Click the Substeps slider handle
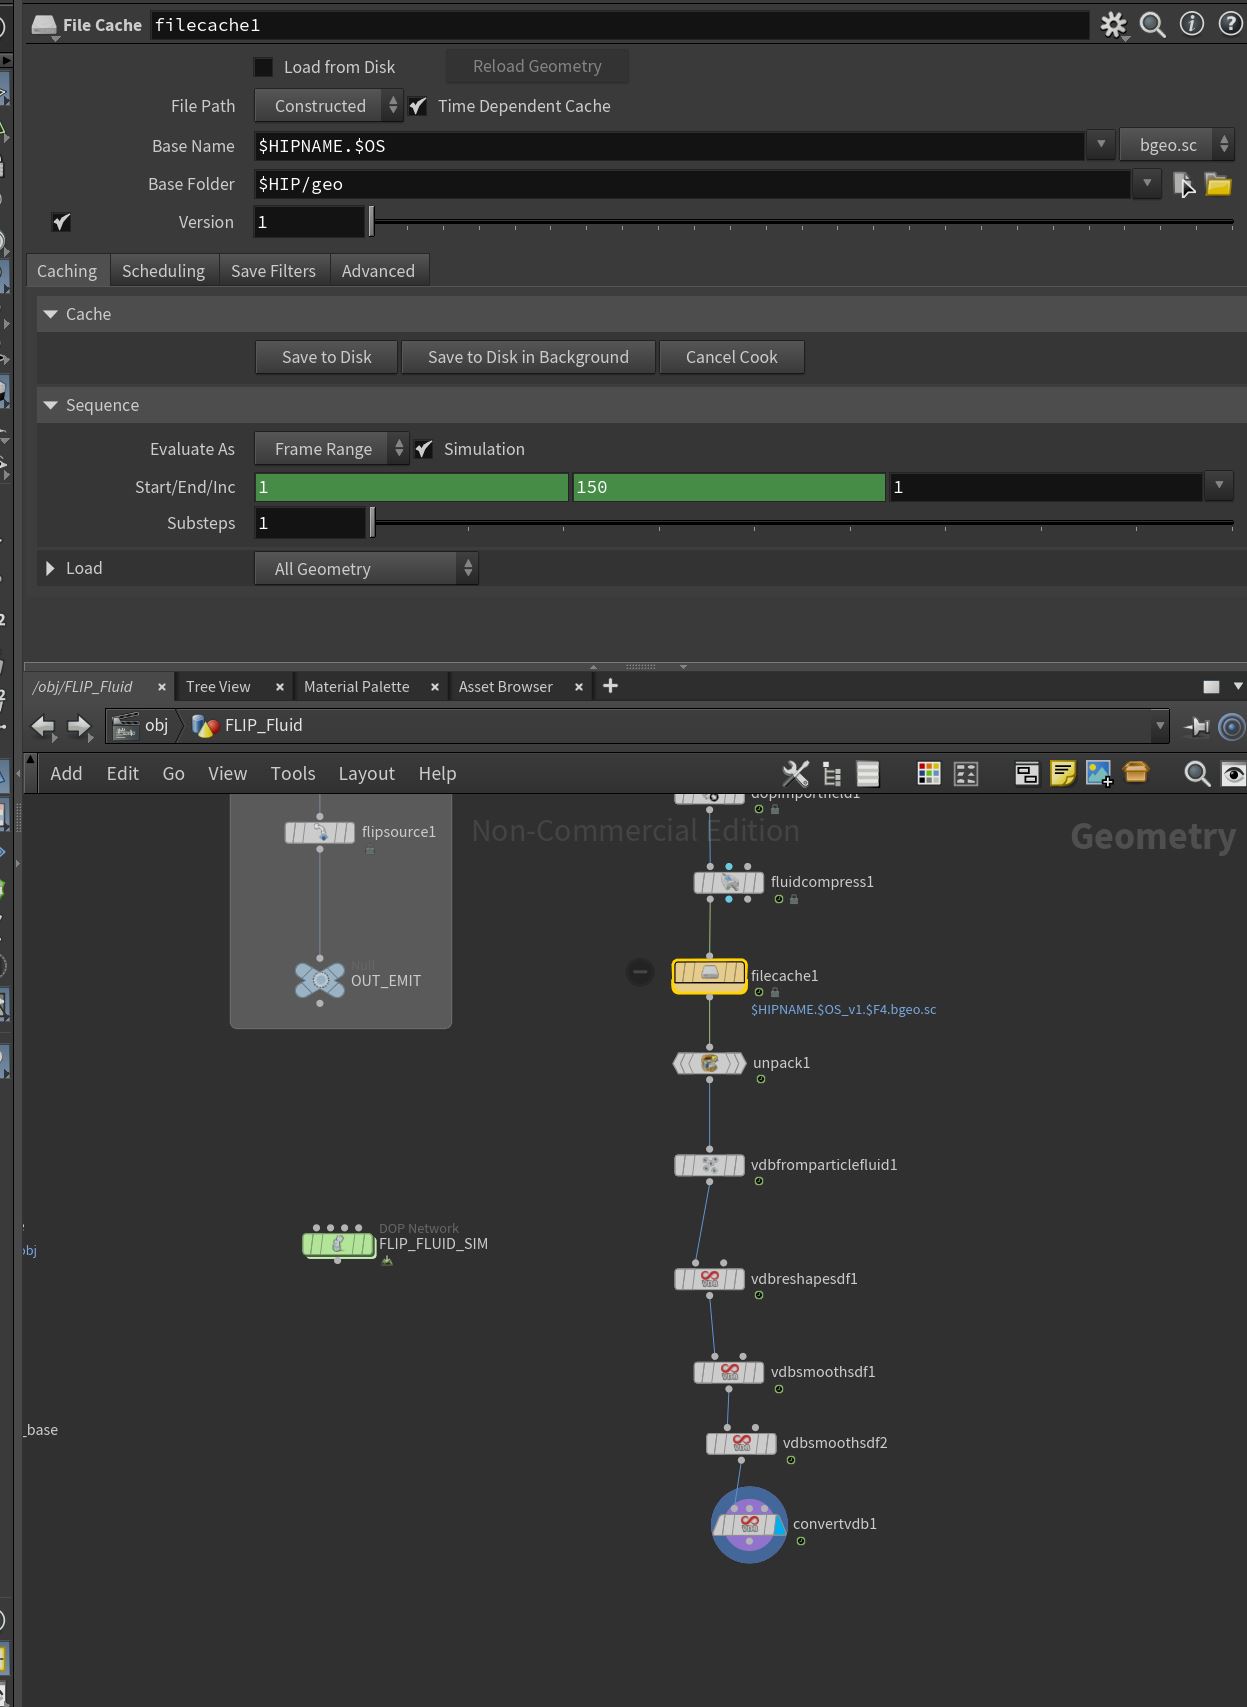The height and width of the screenshot is (1707, 1247). click(372, 522)
